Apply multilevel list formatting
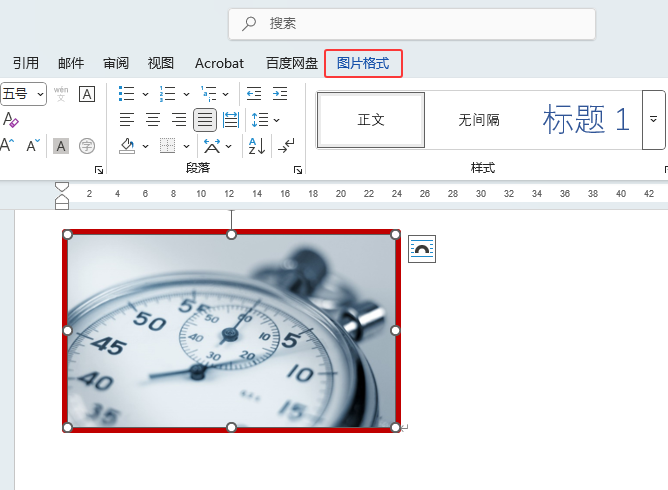Screen dimensions: 668x490 point(209,94)
